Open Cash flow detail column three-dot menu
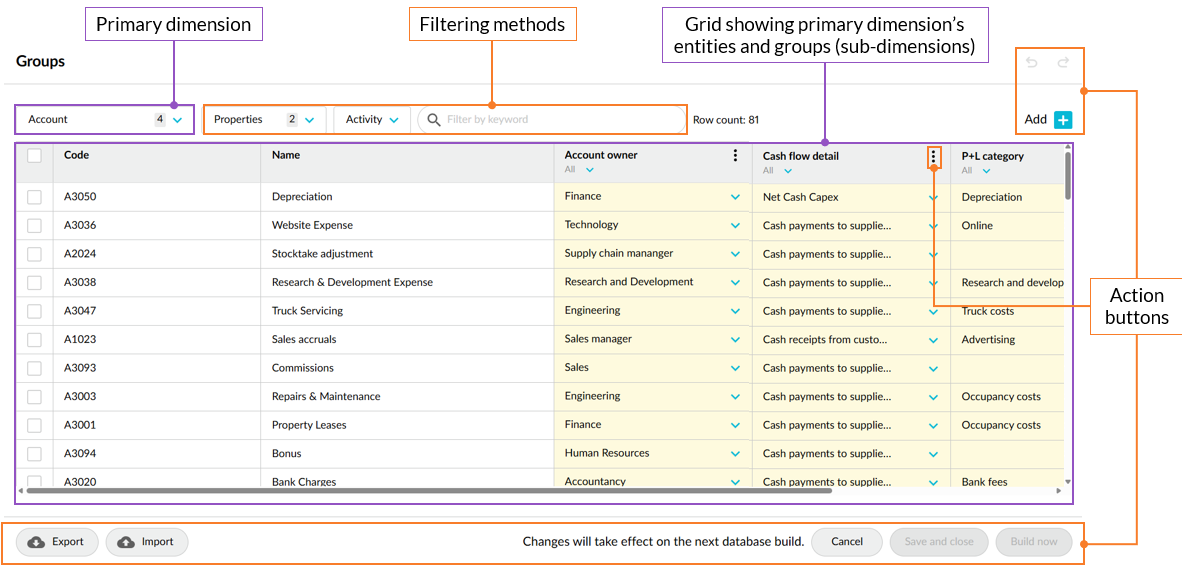The image size is (1182, 575). coord(933,156)
